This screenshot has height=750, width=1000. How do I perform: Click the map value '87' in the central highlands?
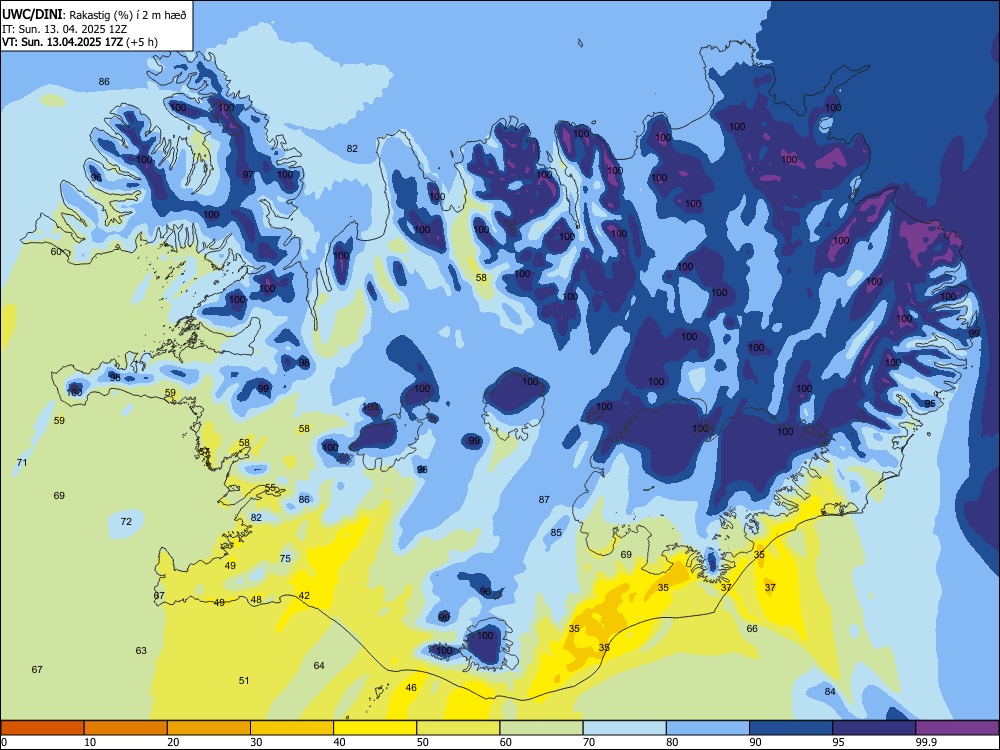544,500
